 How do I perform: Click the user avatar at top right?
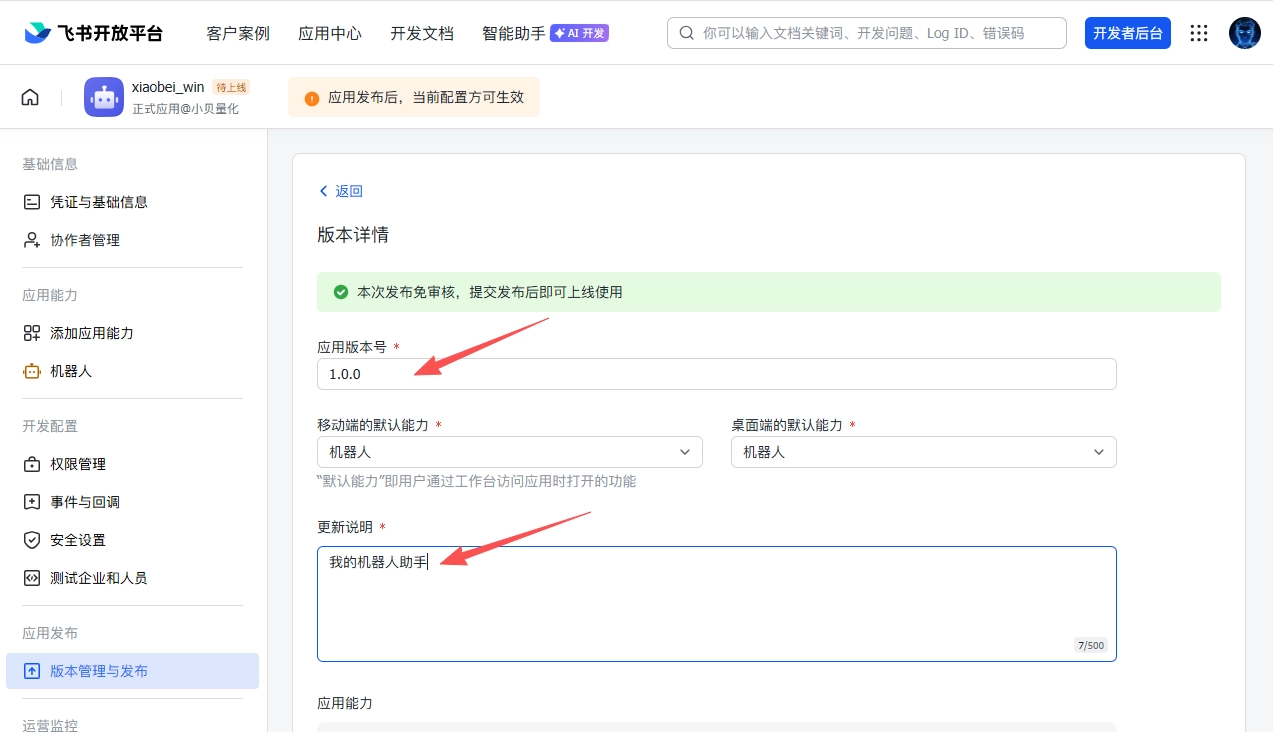coord(1244,33)
